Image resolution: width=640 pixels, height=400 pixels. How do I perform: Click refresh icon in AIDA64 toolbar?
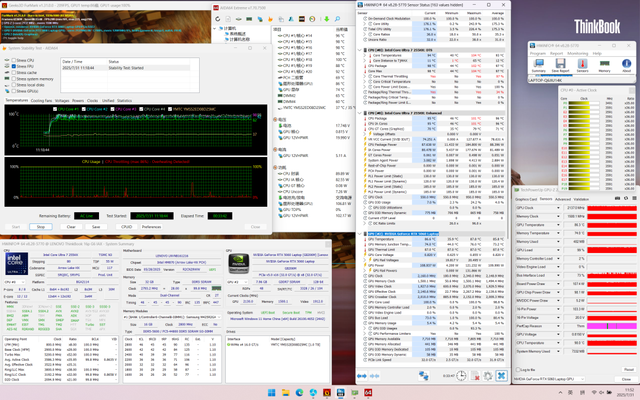pyautogui.click(x=218, y=19)
